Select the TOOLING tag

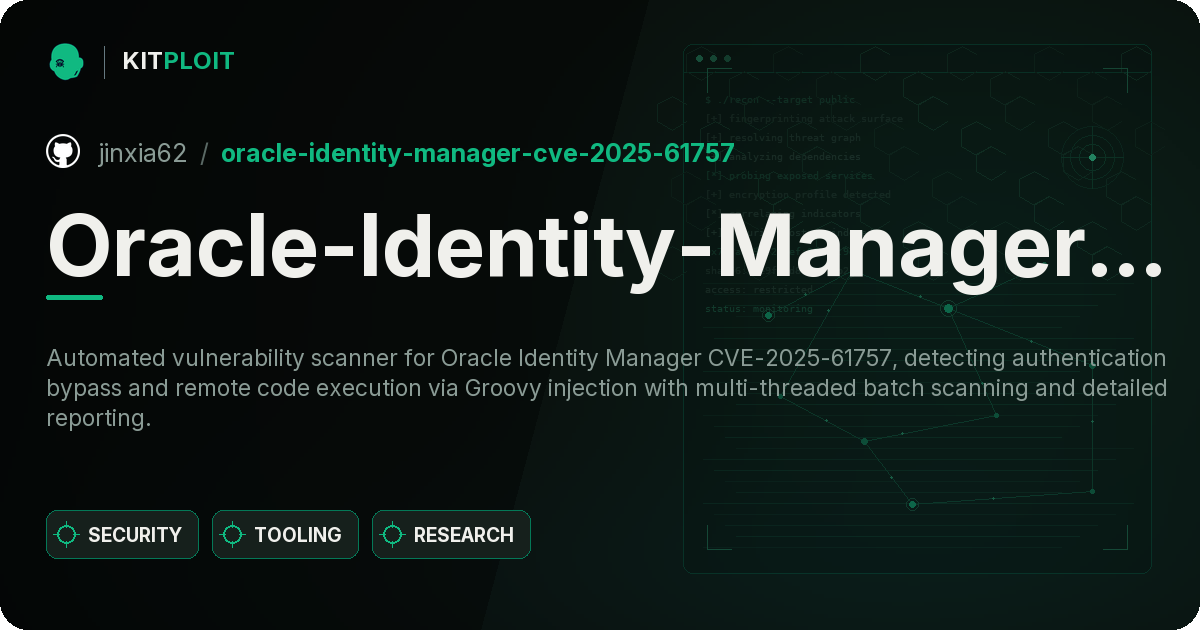pyautogui.click(x=285, y=535)
